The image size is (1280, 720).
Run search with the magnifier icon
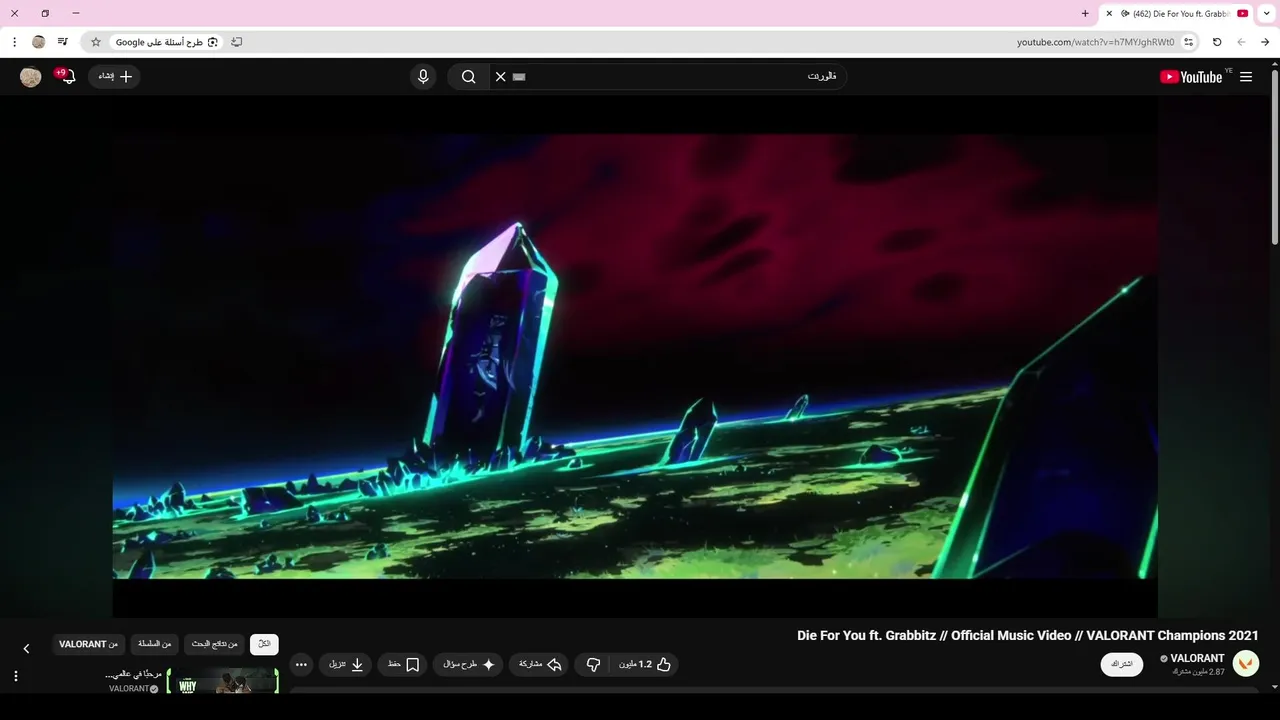[468, 77]
